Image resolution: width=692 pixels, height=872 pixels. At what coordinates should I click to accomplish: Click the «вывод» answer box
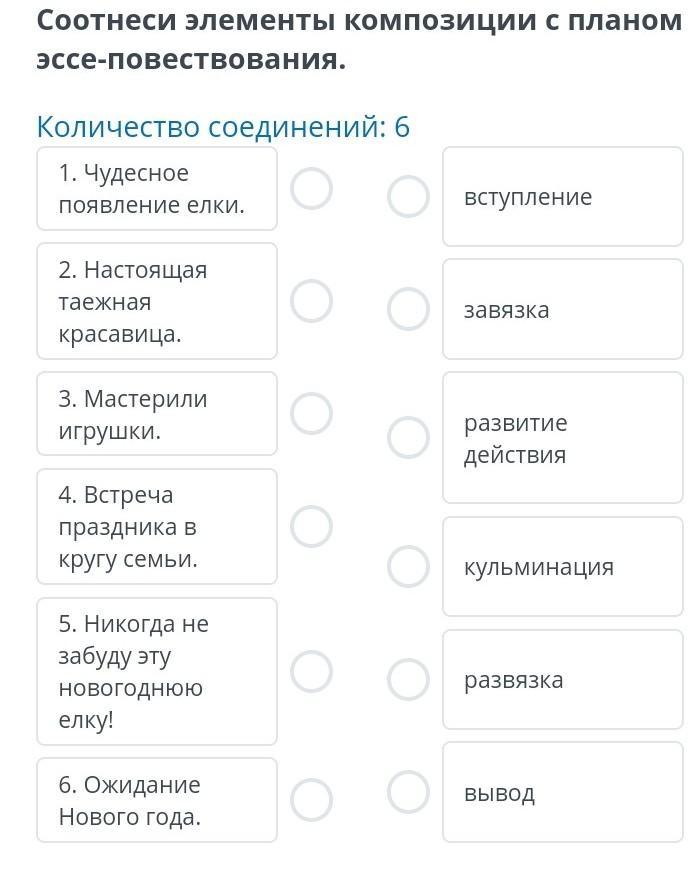562,793
